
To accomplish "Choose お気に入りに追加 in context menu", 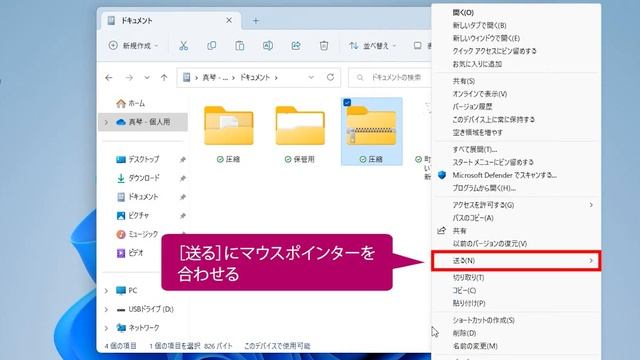I will click(477, 64).
